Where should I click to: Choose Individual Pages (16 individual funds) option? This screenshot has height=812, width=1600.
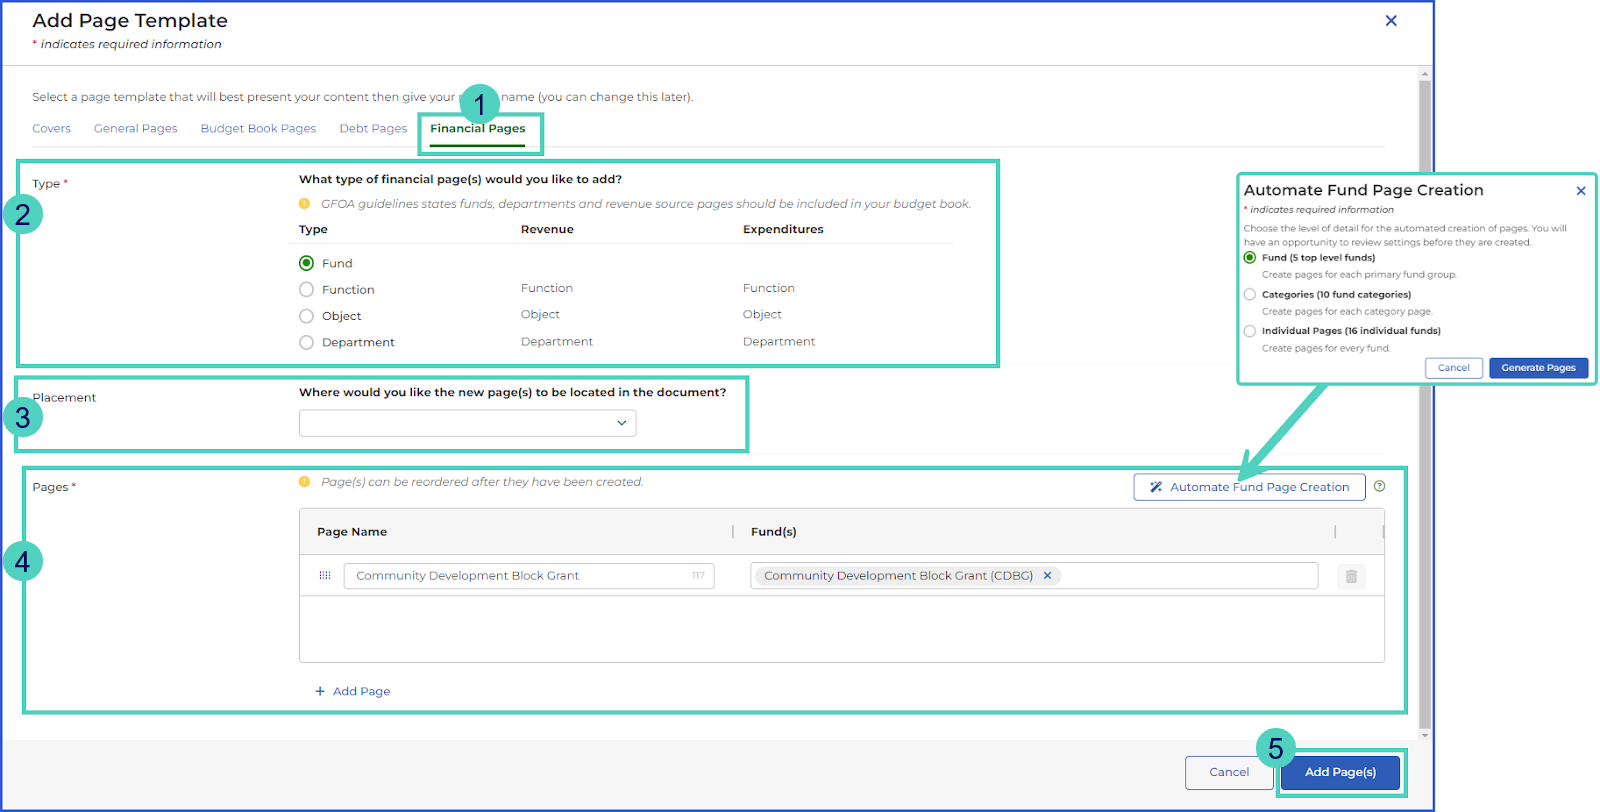click(x=1250, y=331)
